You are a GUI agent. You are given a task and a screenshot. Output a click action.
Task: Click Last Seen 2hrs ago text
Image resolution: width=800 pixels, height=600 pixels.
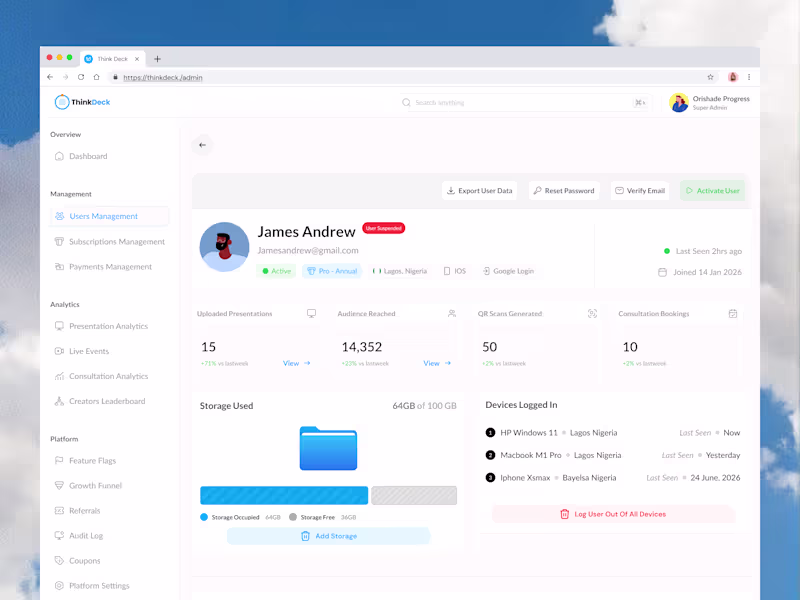point(709,251)
